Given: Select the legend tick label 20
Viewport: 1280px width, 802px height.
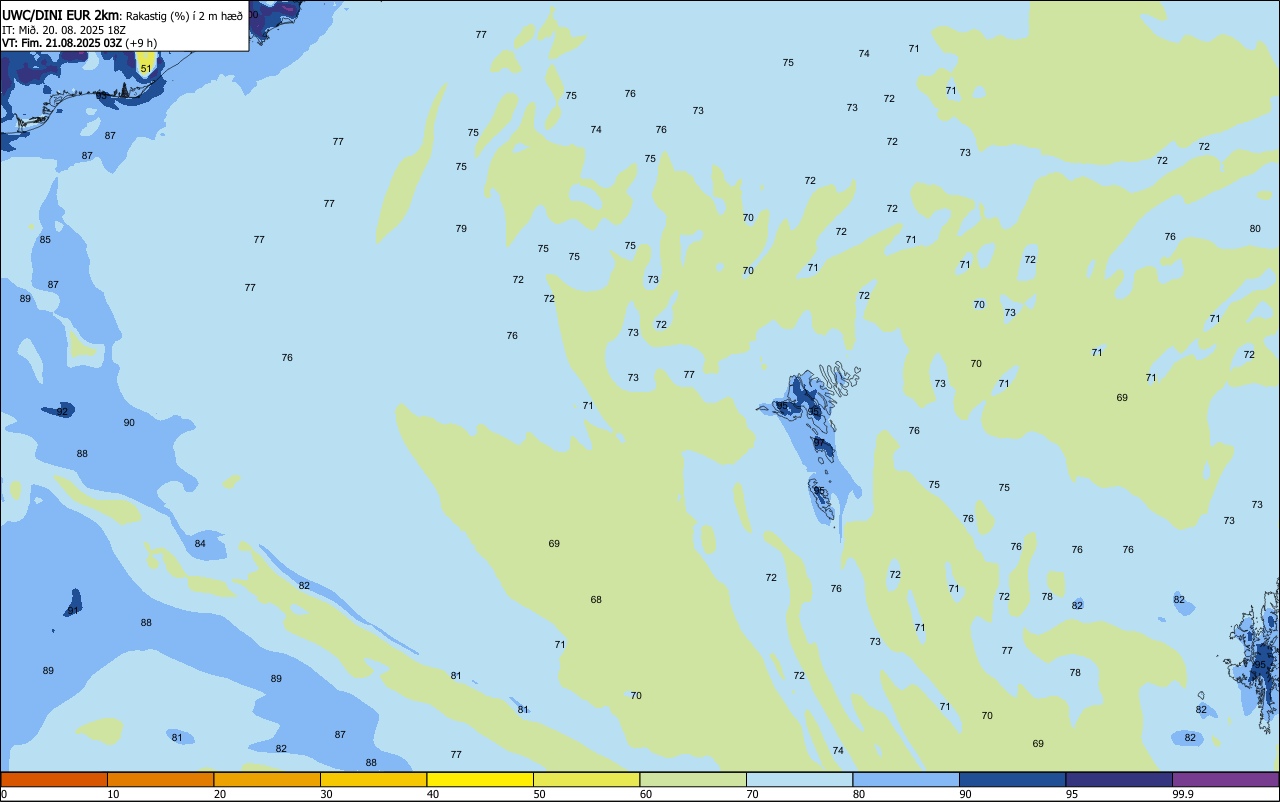Looking at the screenshot, I should point(220,794).
